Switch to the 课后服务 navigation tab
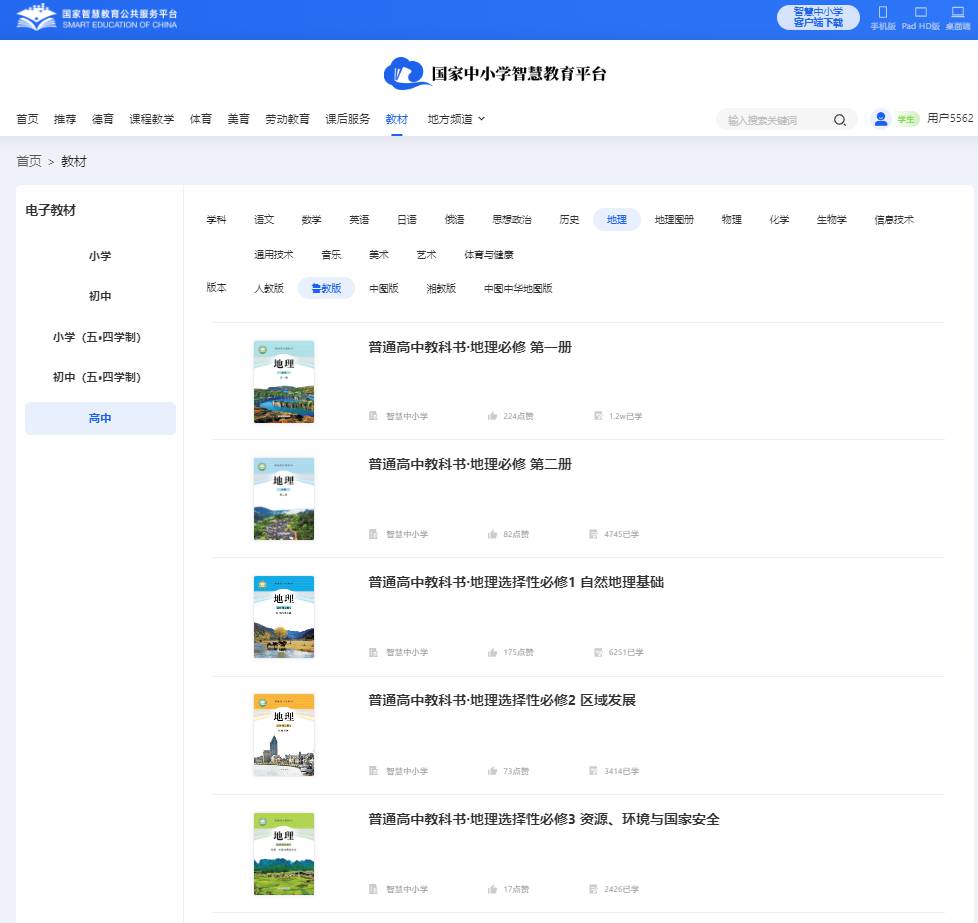 click(347, 118)
